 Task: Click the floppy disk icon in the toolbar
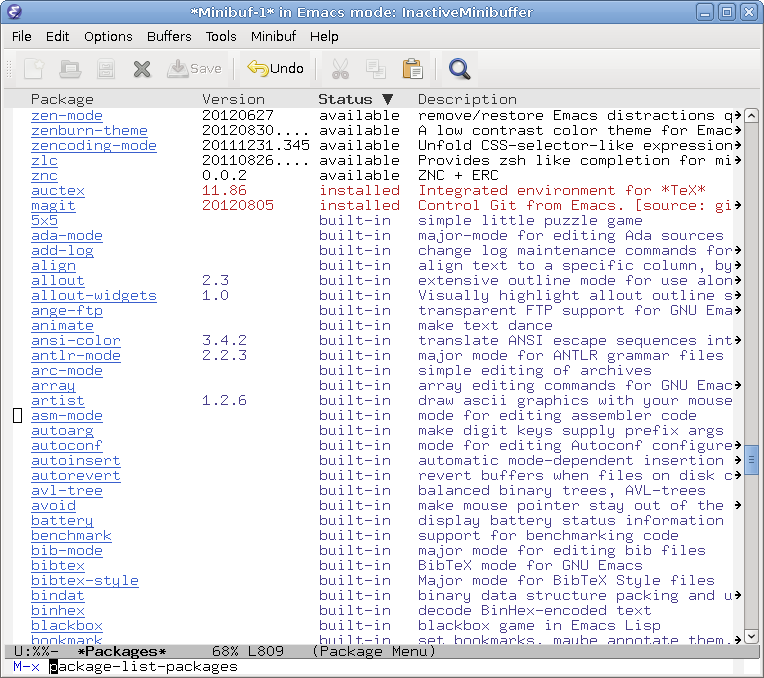point(106,69)
